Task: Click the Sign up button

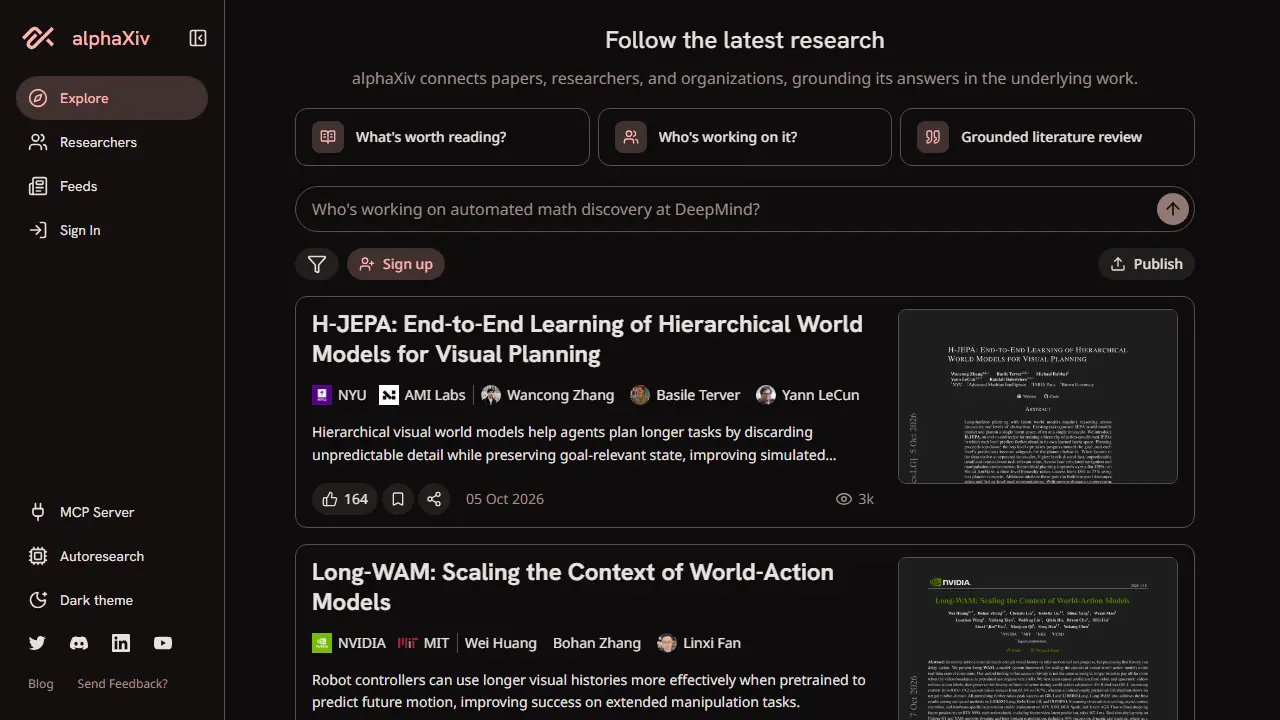Action: click(x=396, y=264)
